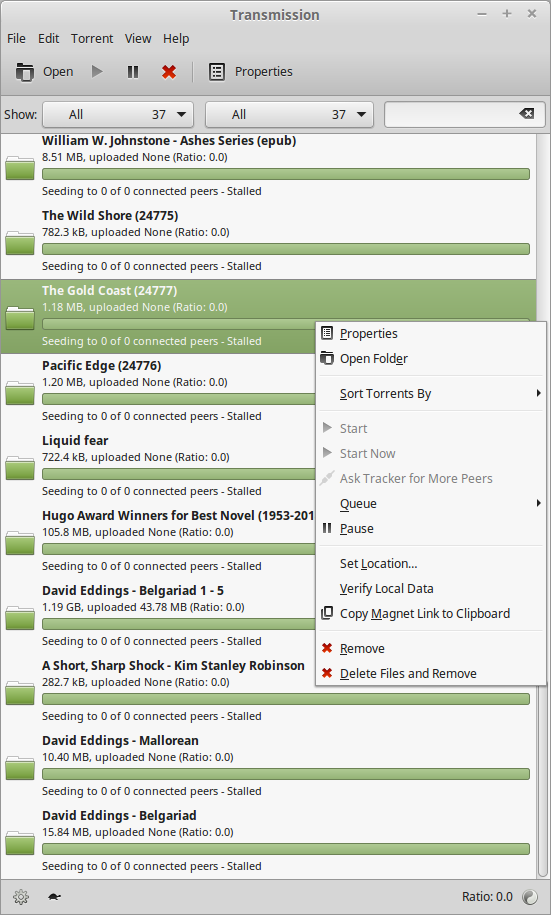Image resolution: width=551 pixels, height=915 pixels.
Task: Open the options gear icon in the status bar
Action: click(20, 896)
